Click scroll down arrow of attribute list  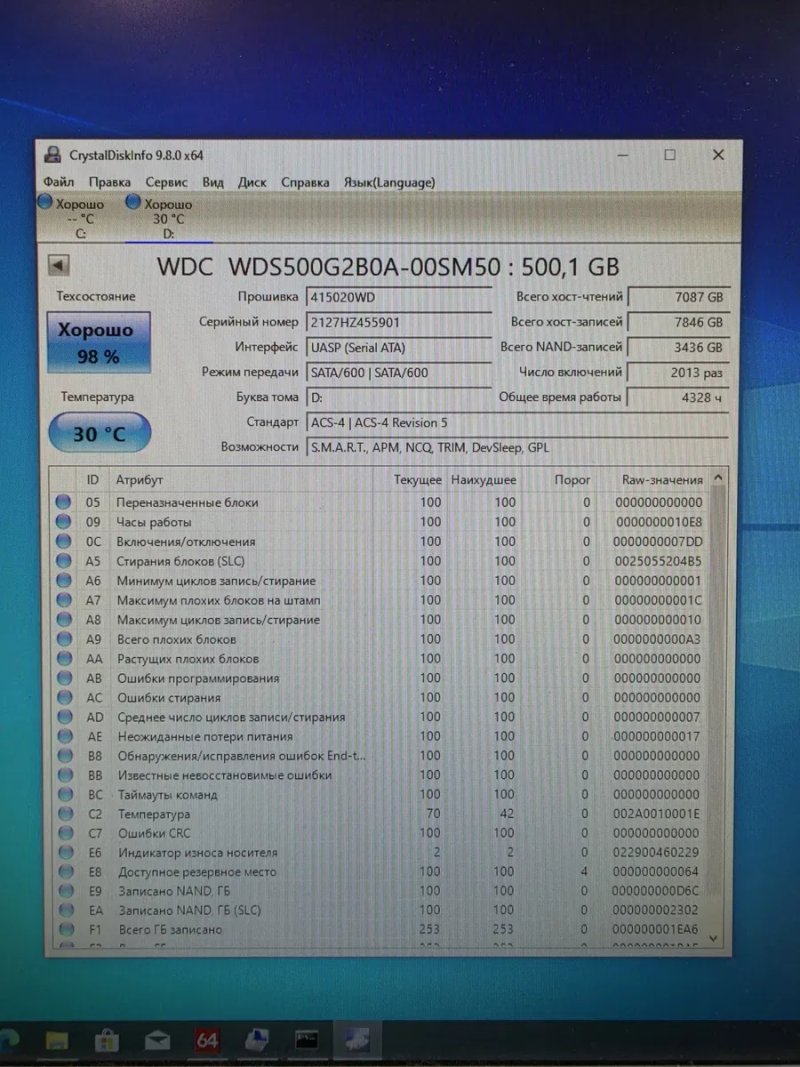coord(714,938)
